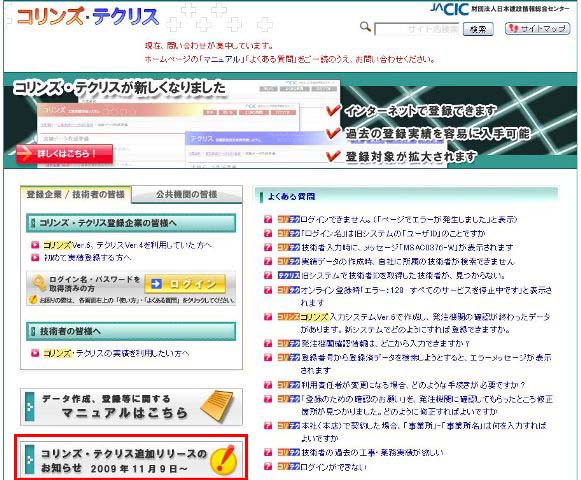581x480 pixels.
Task: Open the 初めて実績登録する方へ link
Action: pyautogui.click(x=87, y=257)
